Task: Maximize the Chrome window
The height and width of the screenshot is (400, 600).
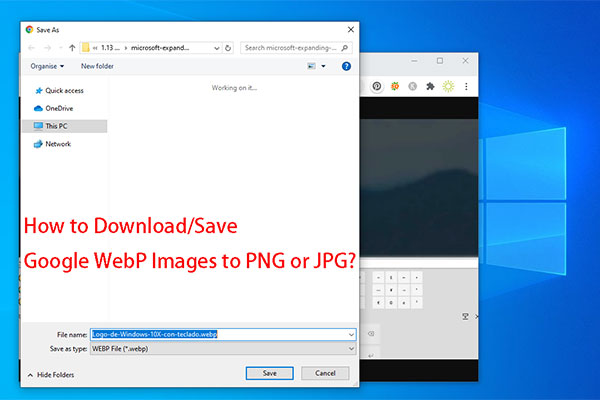Action: [440, 61]
